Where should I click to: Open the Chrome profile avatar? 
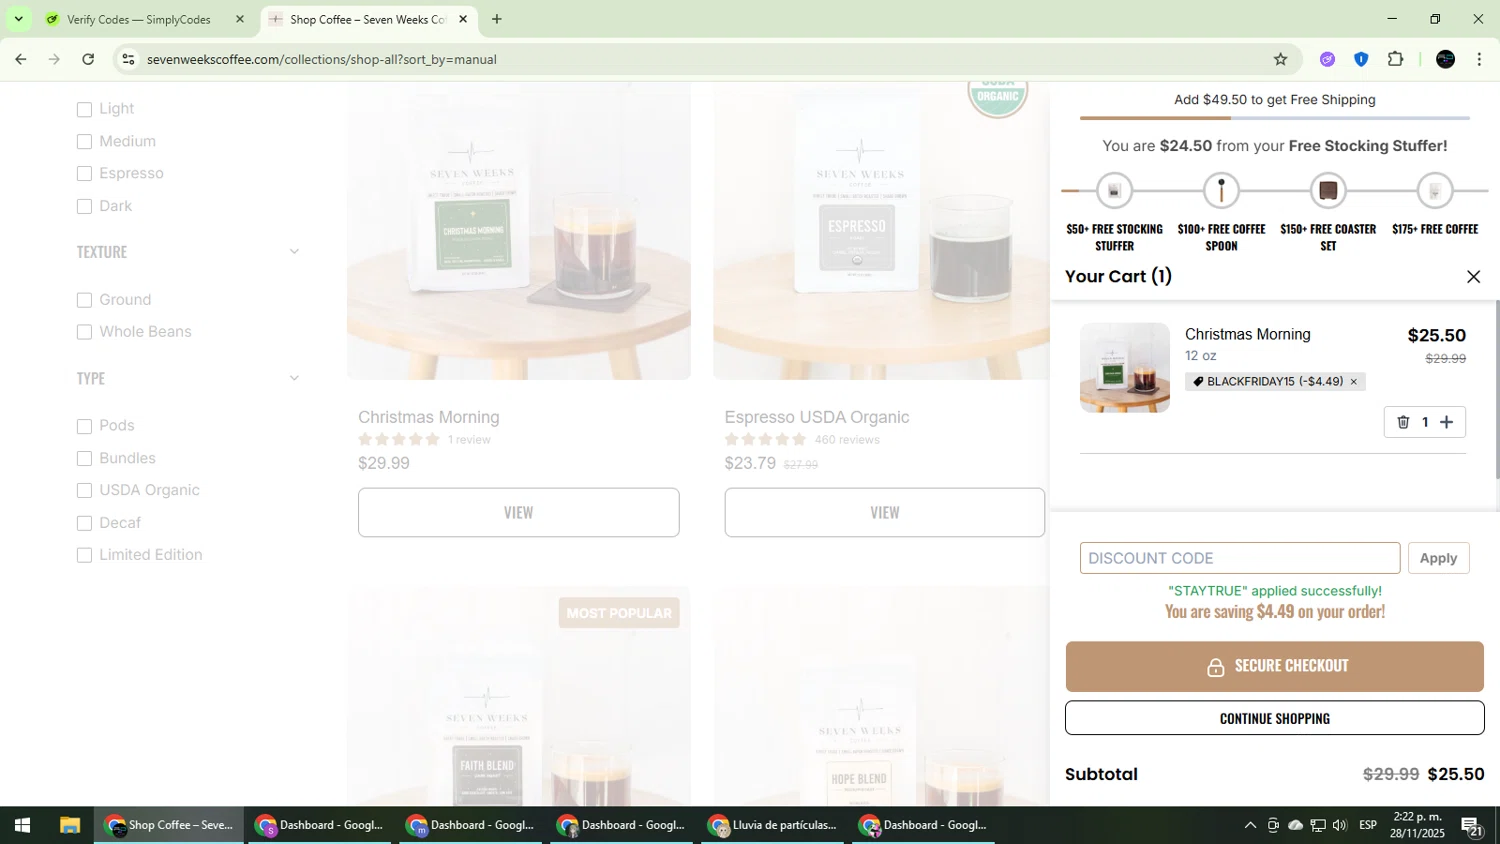pos(1445,59)
